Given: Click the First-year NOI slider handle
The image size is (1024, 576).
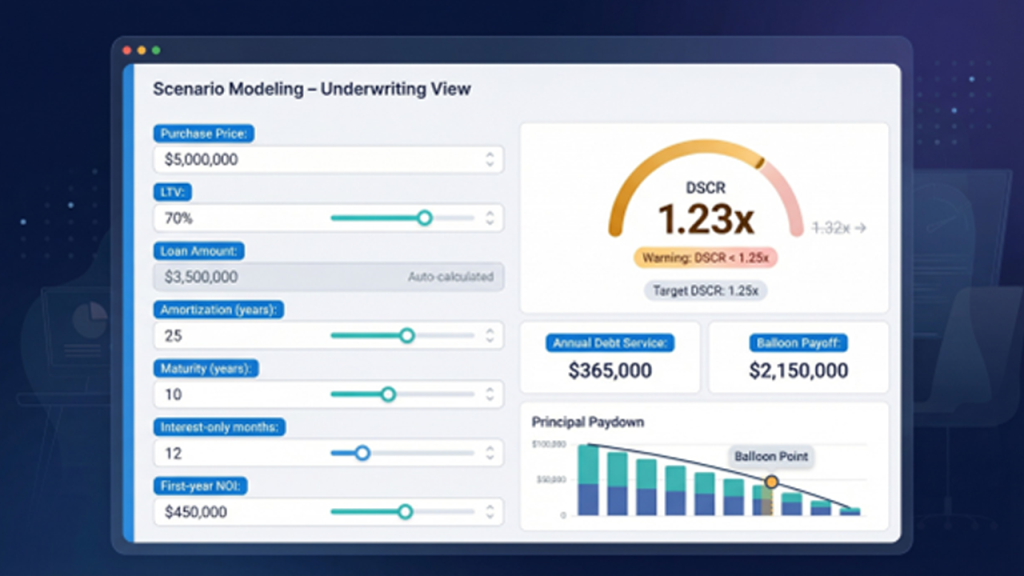Looking at the screenshot, I should [404, 512].
